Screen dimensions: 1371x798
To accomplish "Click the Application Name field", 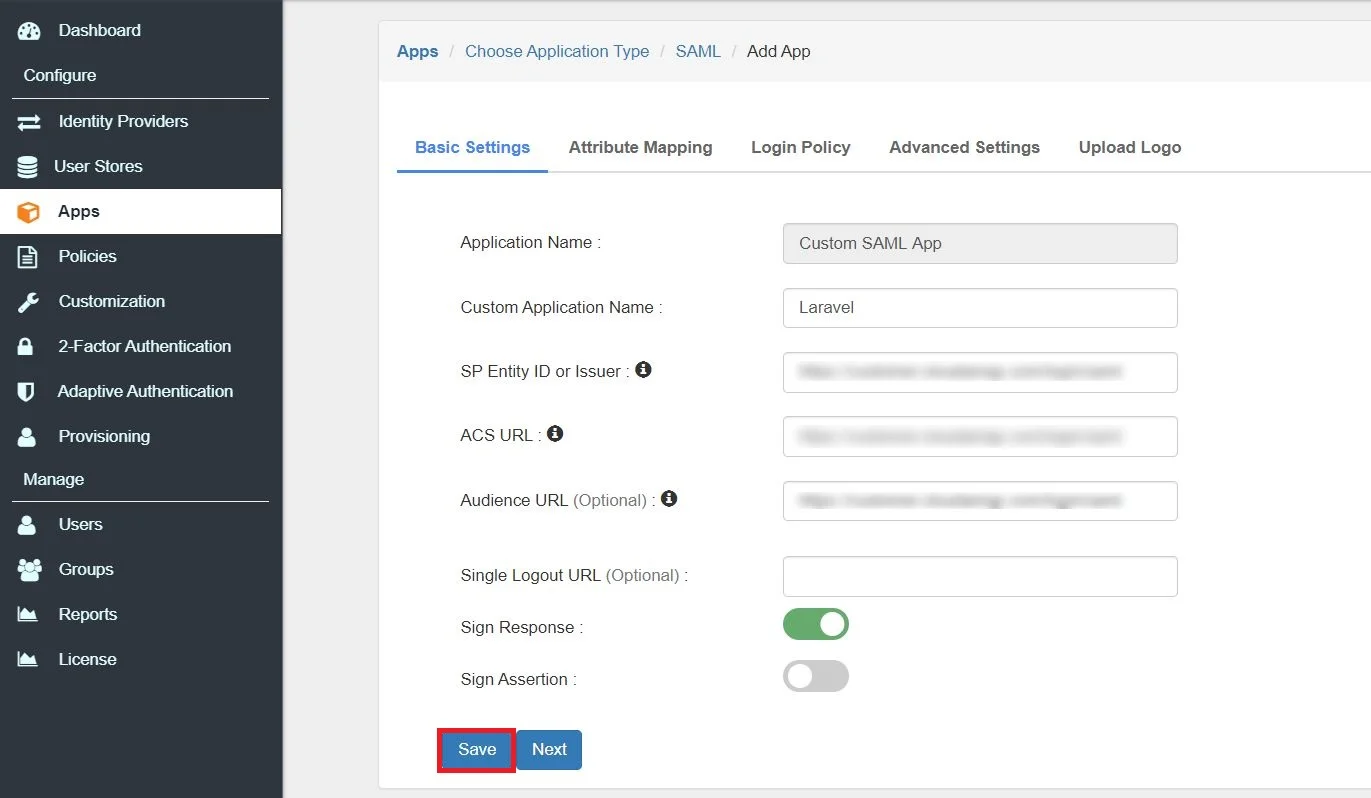I will click(x=980, y=243).
